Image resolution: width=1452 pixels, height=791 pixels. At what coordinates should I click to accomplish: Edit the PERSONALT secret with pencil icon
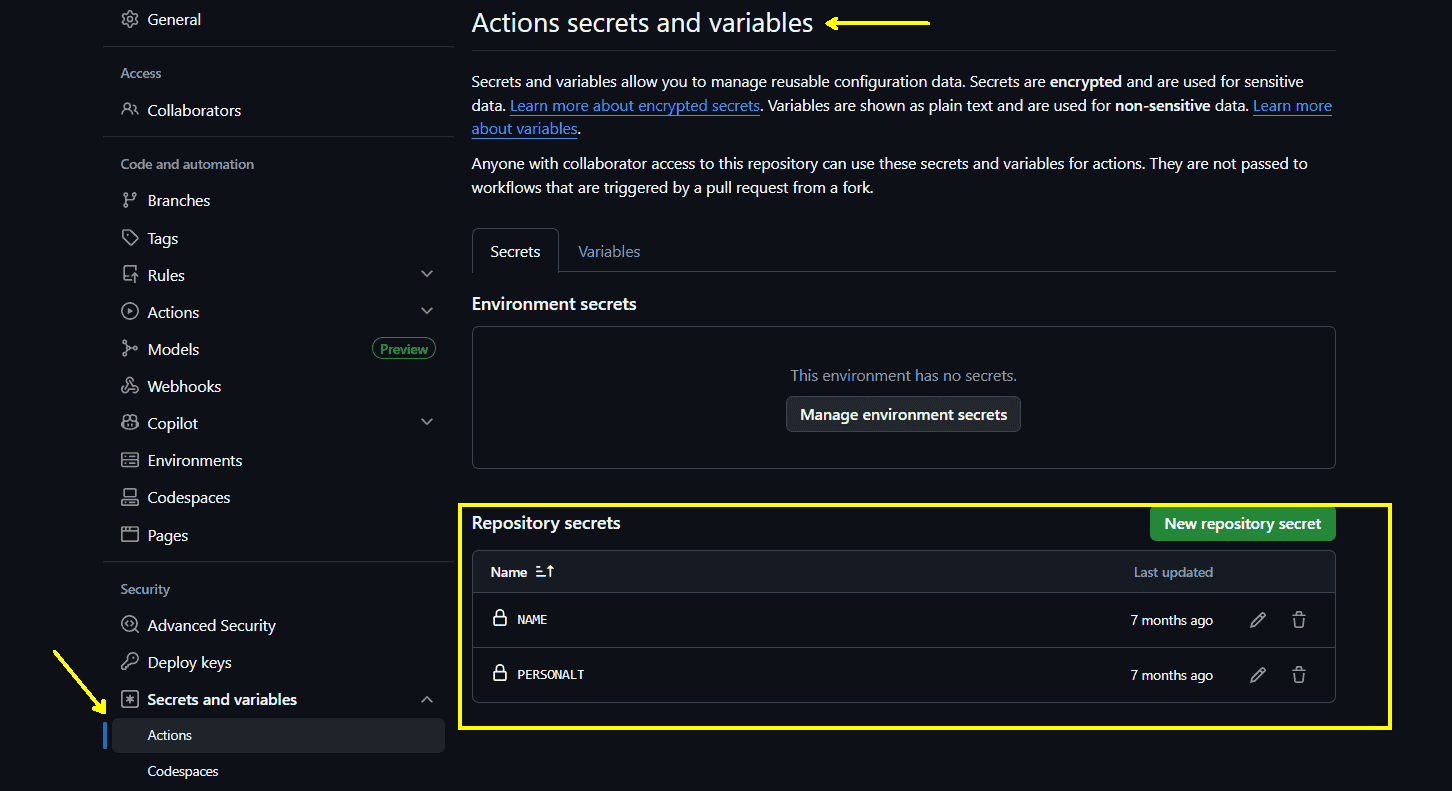[1258, 675]
